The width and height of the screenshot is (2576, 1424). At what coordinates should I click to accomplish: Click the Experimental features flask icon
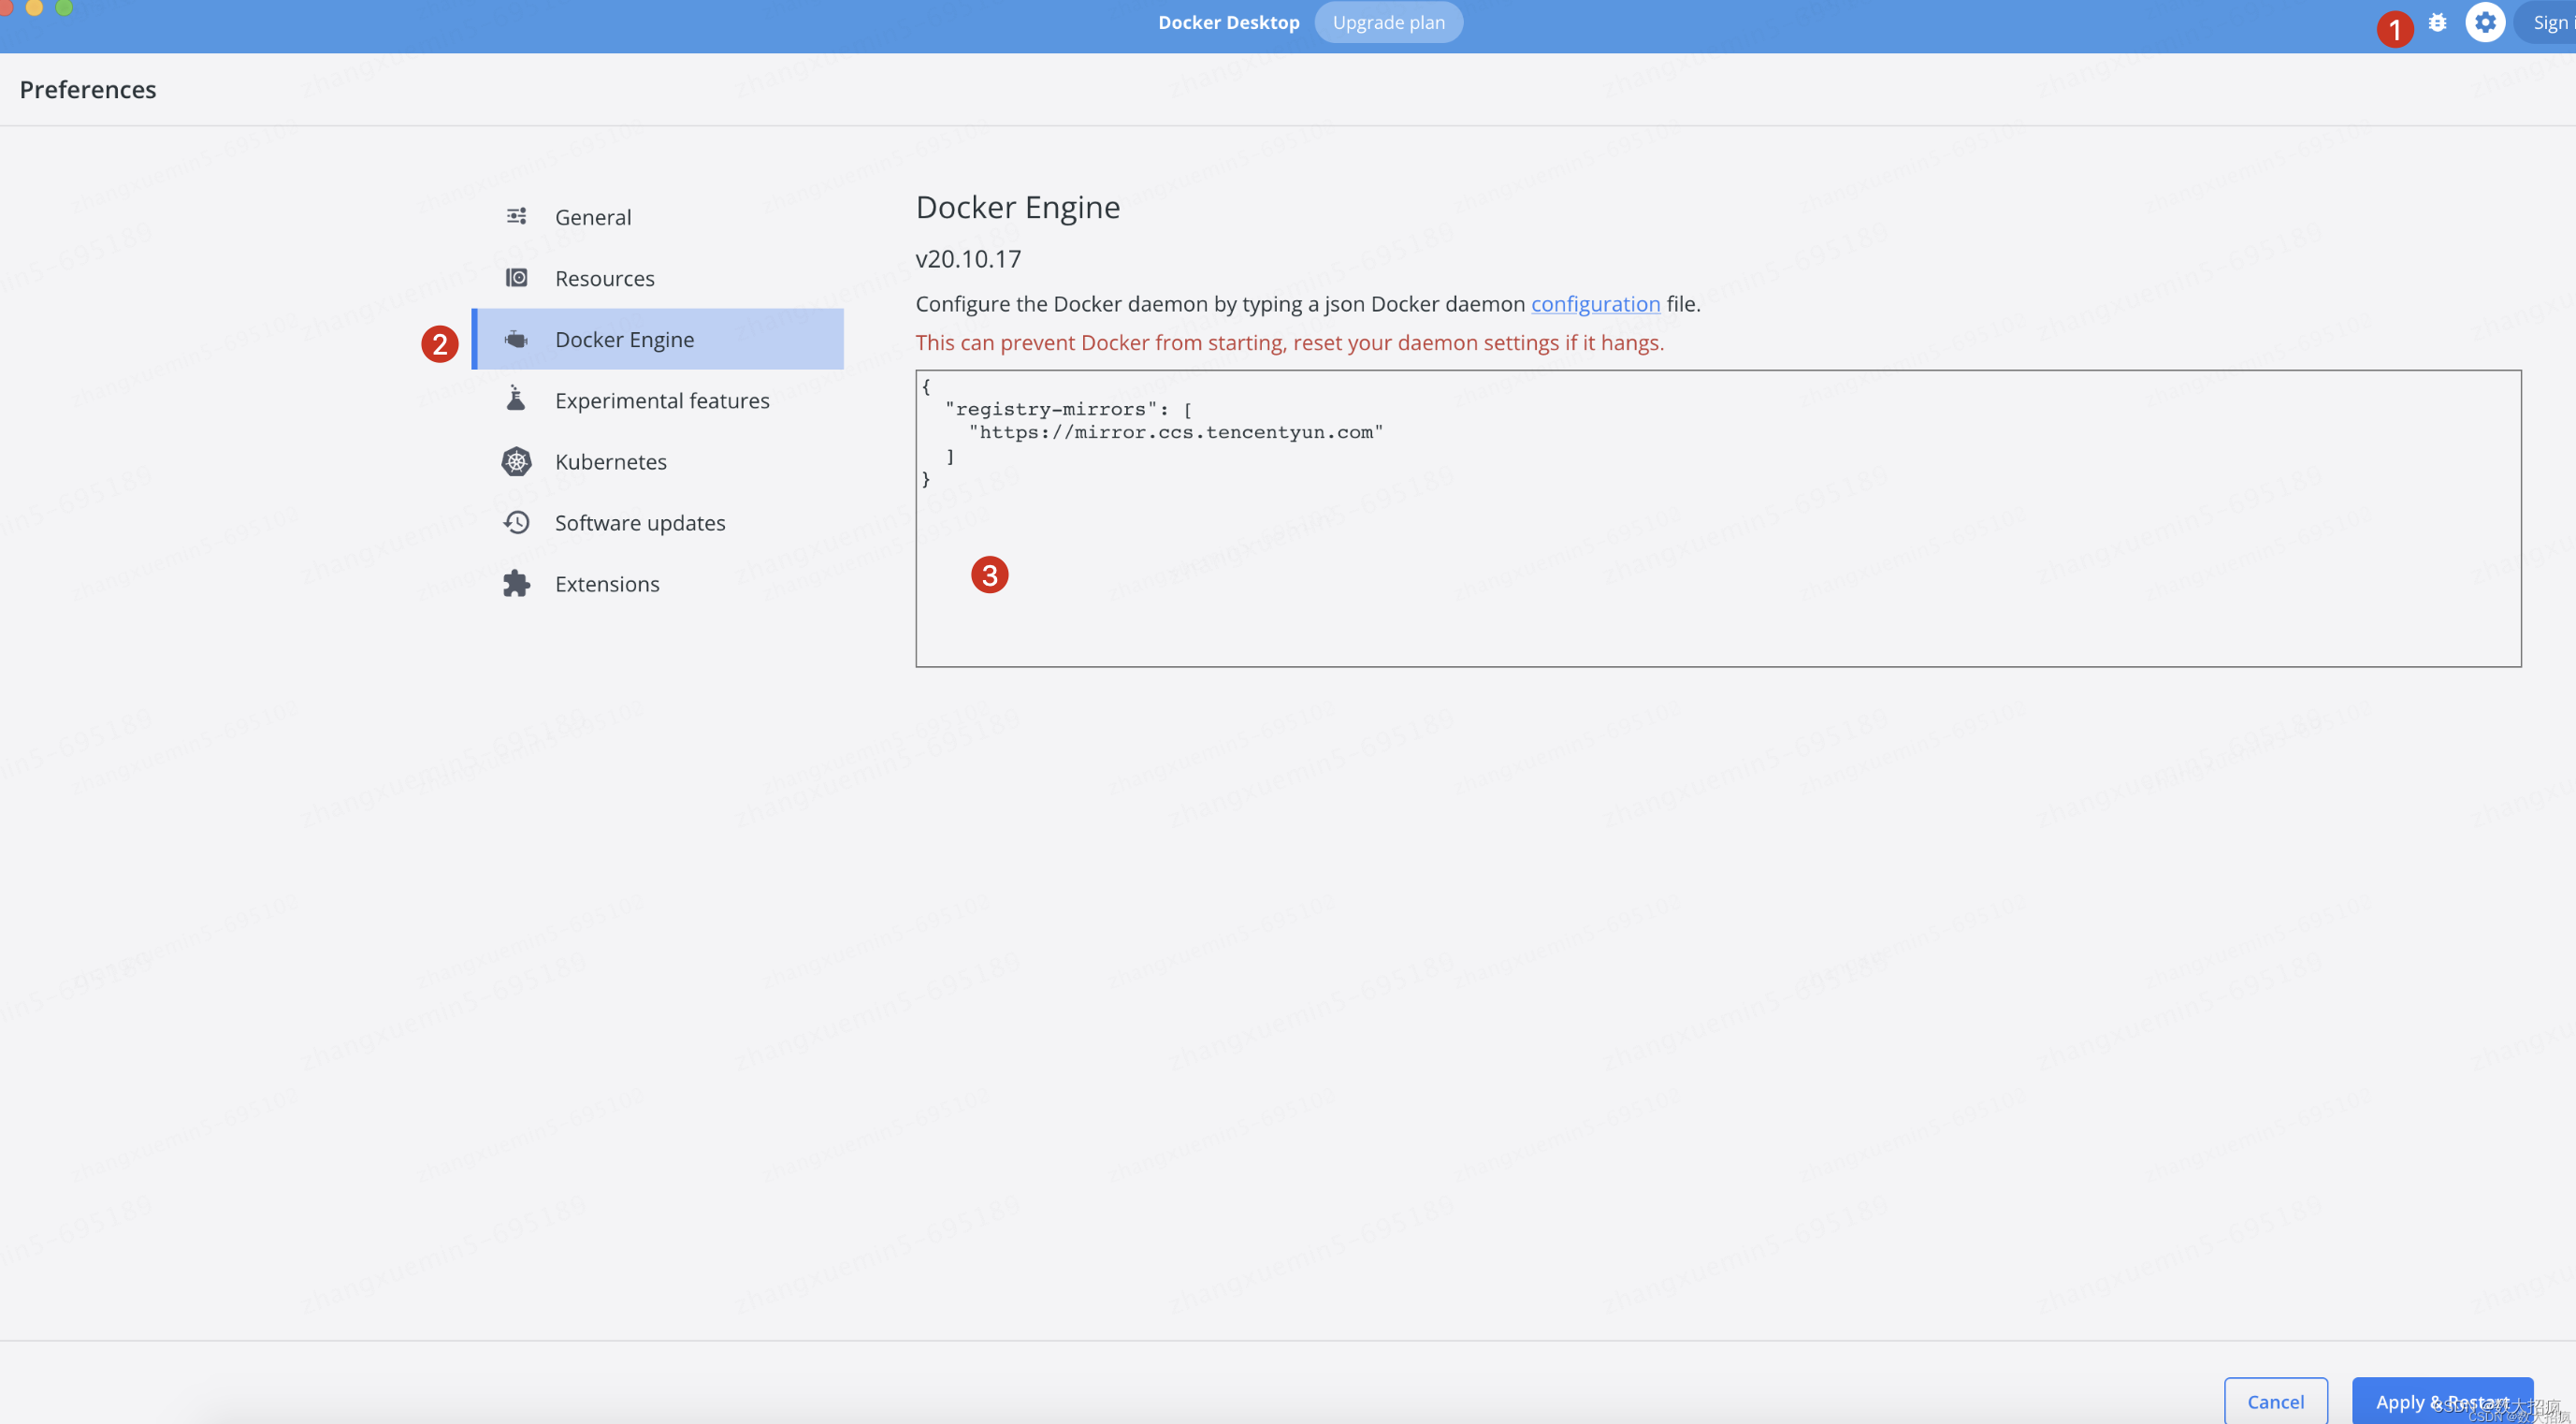pyautogui.click(x=516, y=400)
